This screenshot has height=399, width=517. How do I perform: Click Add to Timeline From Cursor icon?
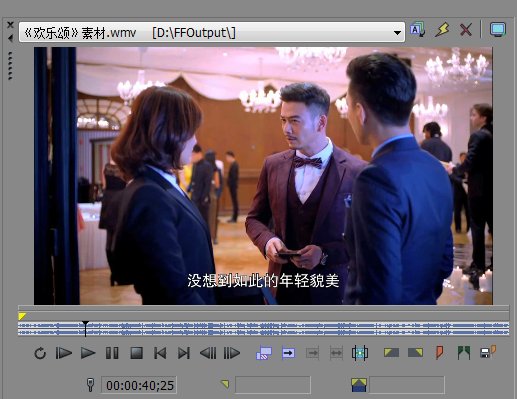coord(288,353)
